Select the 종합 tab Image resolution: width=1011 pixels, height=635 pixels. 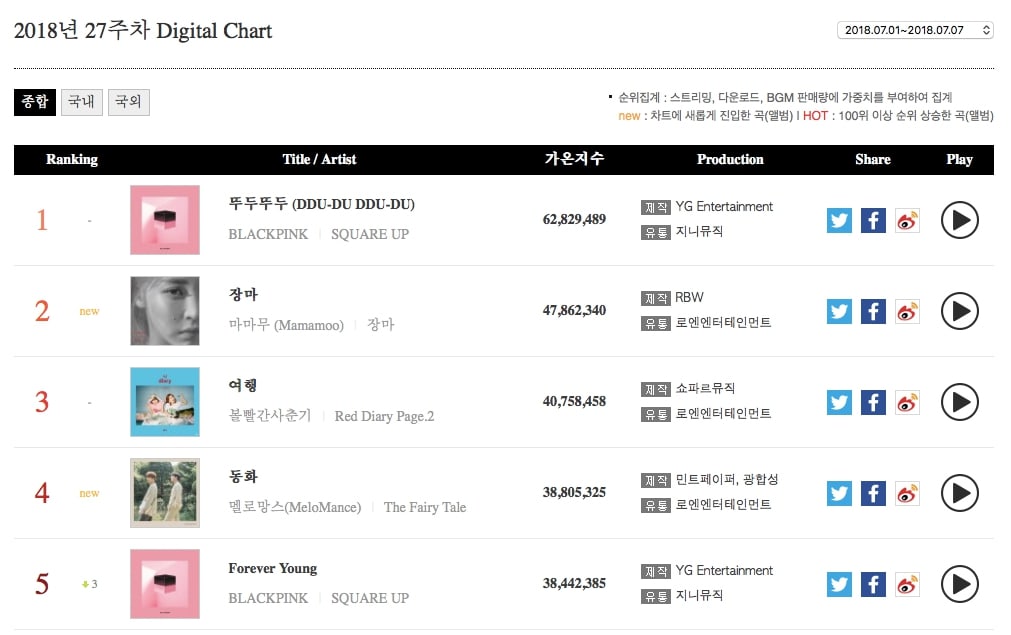35,102
